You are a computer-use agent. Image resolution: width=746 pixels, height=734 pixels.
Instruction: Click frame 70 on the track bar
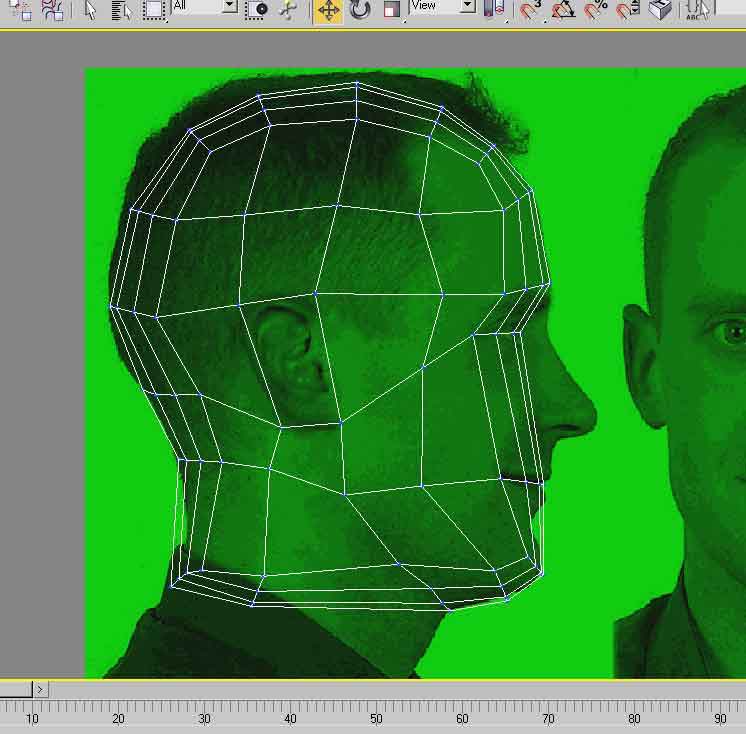(x=549, y=718)
